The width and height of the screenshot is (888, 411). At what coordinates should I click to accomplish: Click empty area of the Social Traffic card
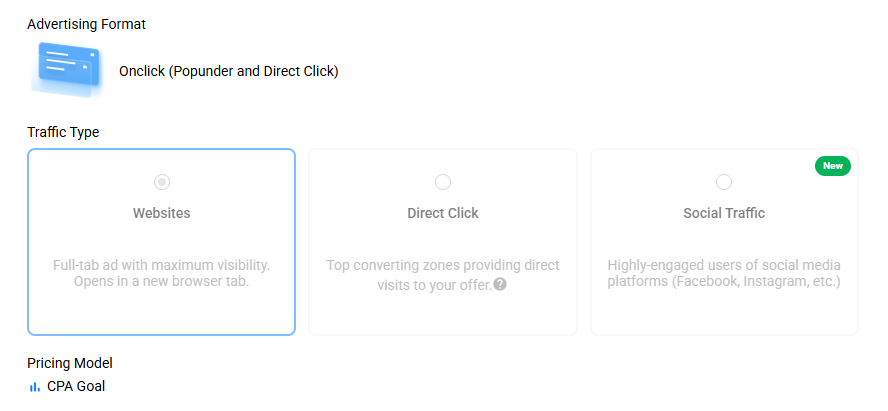click(724, 315)
